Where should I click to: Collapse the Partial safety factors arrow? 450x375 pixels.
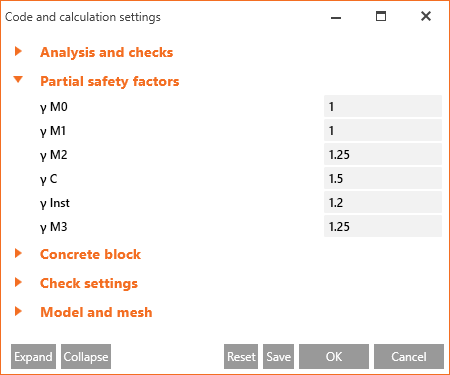point(18,80)
